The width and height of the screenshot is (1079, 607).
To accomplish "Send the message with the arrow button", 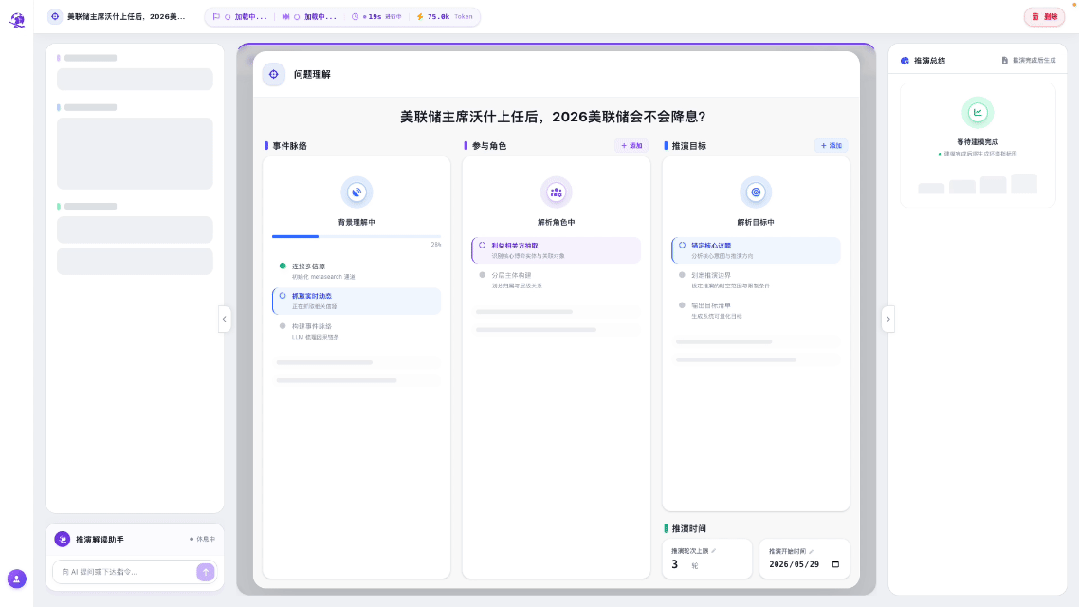I will 205,572.
